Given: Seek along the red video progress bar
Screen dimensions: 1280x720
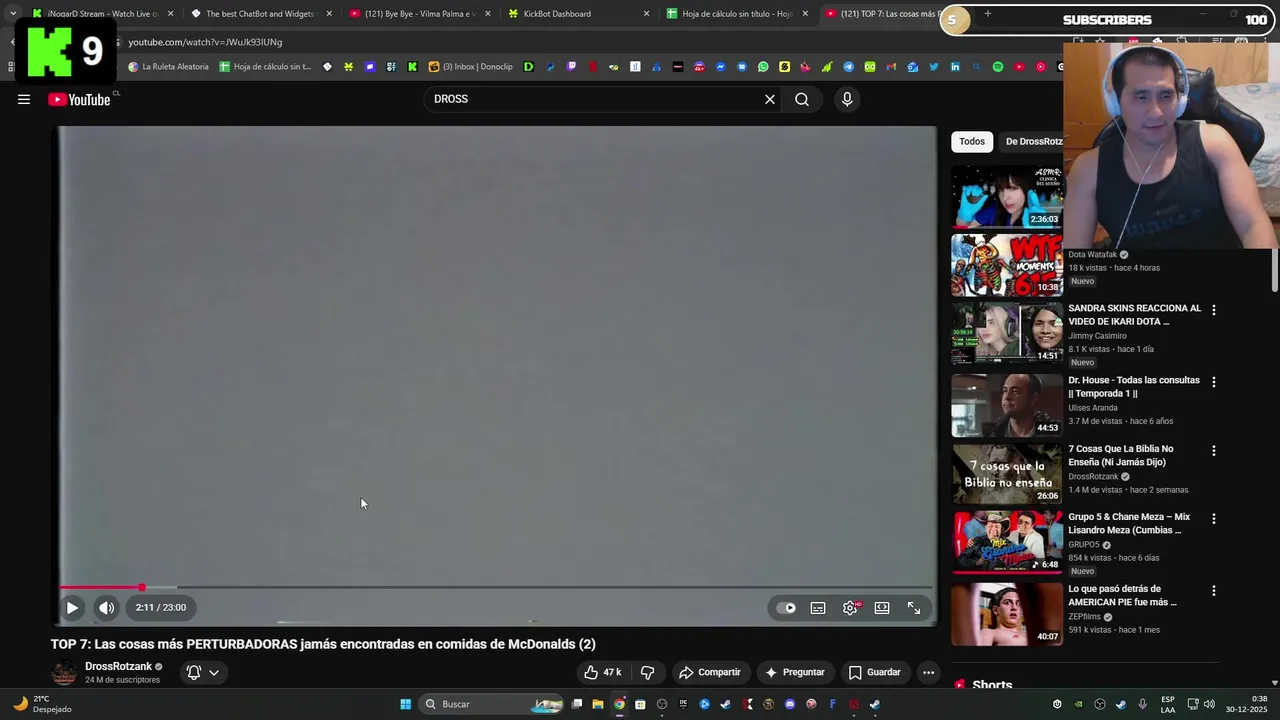Looking at the screenshot, I should (x=497, y=587).
